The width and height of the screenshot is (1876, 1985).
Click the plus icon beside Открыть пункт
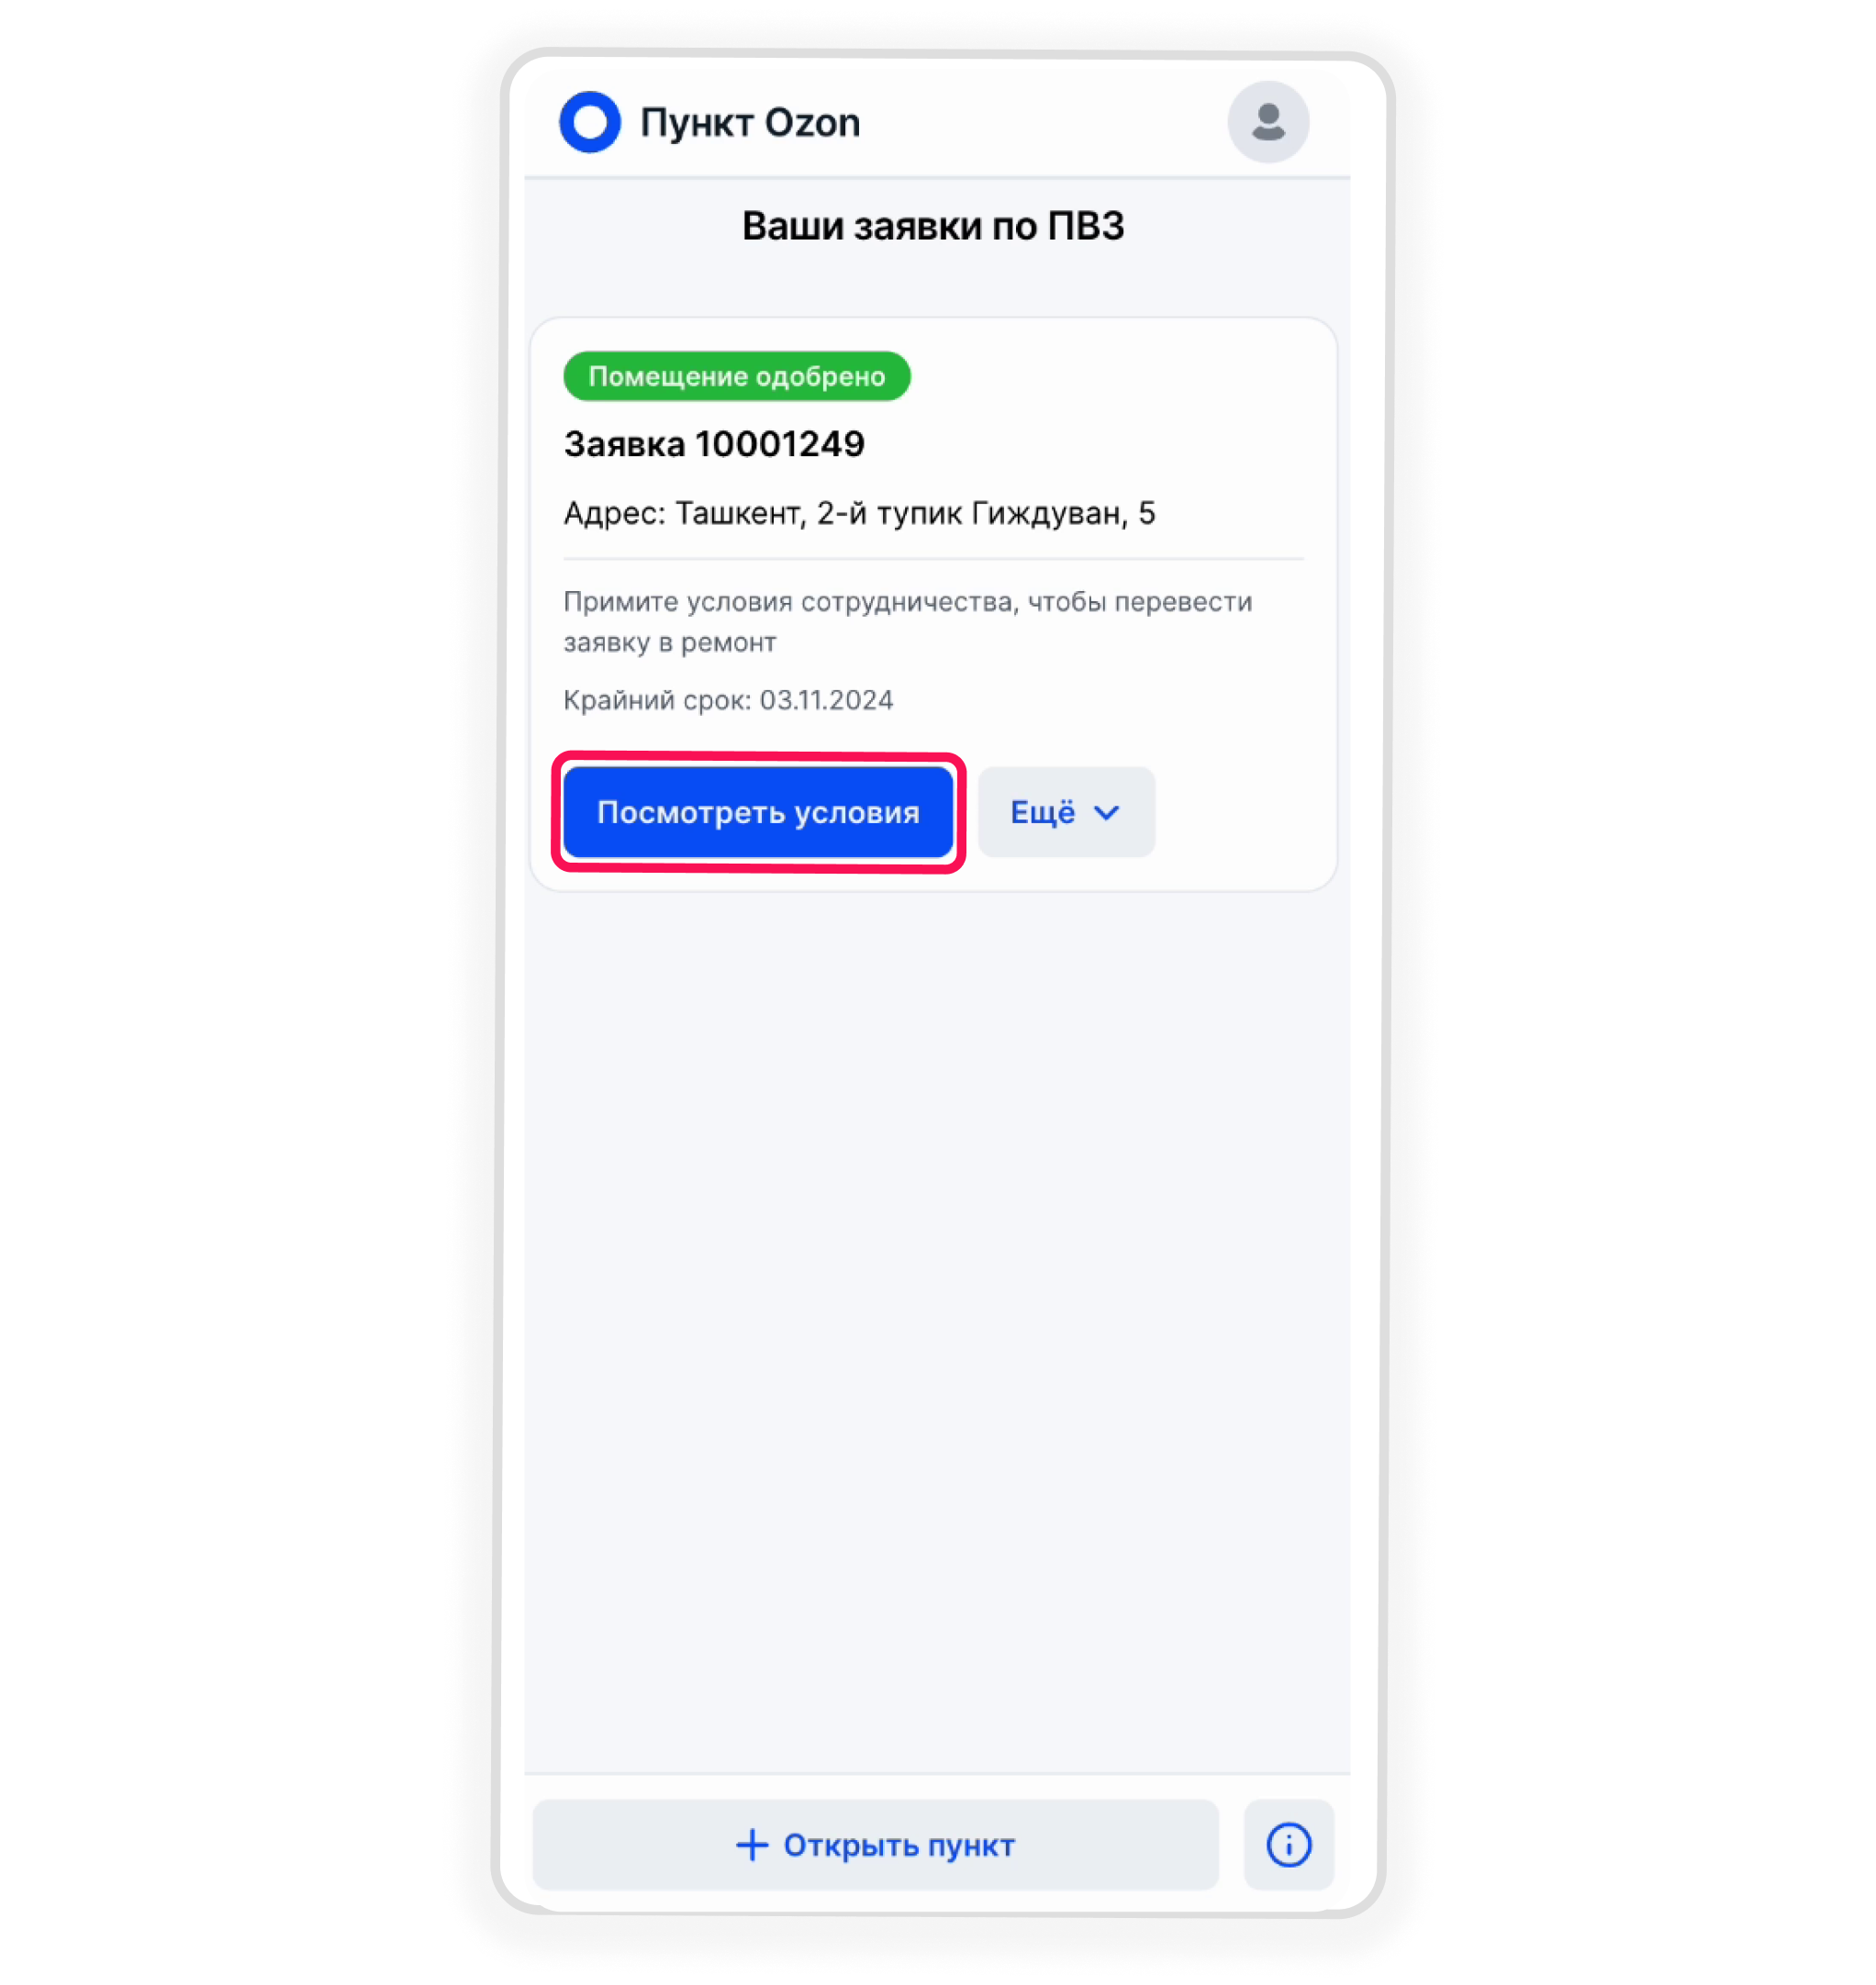coord(752,1844)
